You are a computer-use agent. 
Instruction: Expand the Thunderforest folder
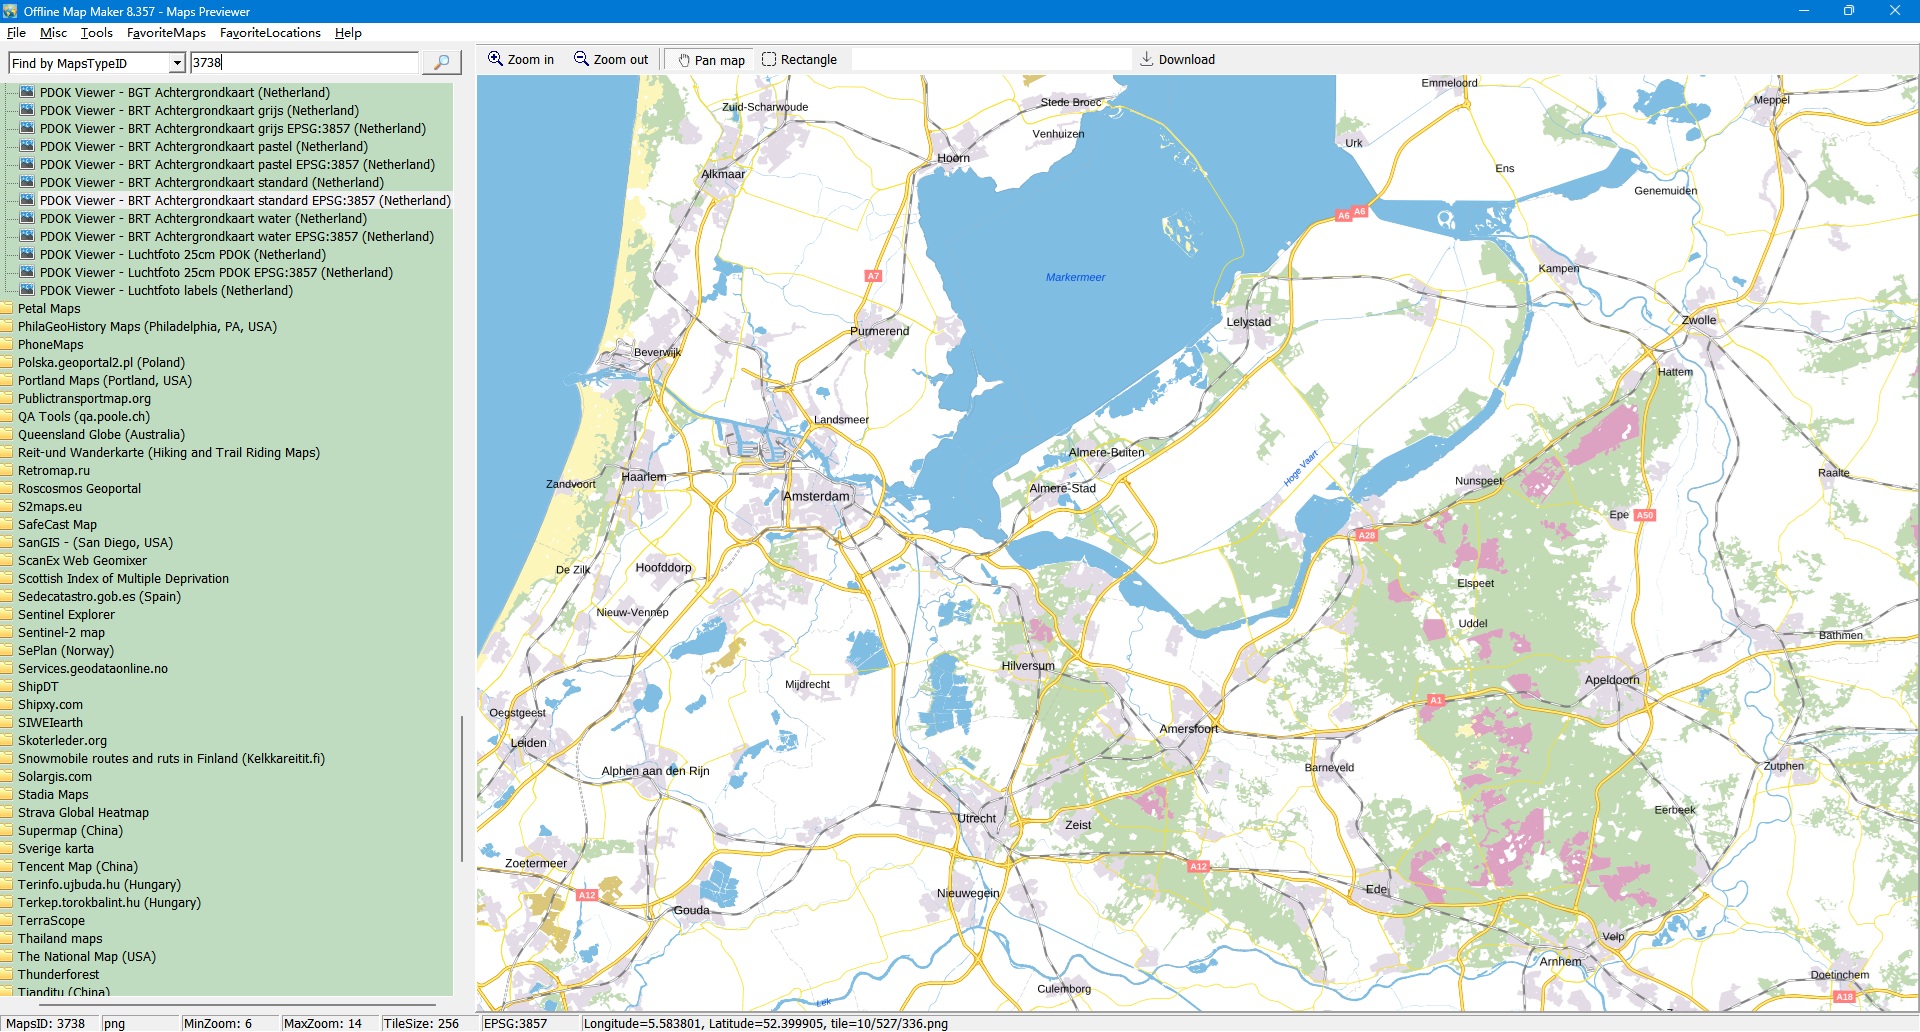[x=7, y=975]
